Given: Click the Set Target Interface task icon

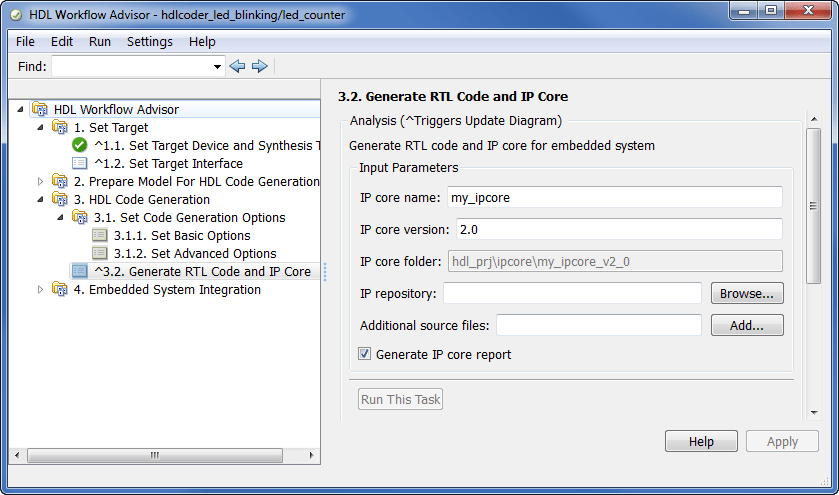Looking at the screenshot, I should pyautogui.click(x=80, y=163).
